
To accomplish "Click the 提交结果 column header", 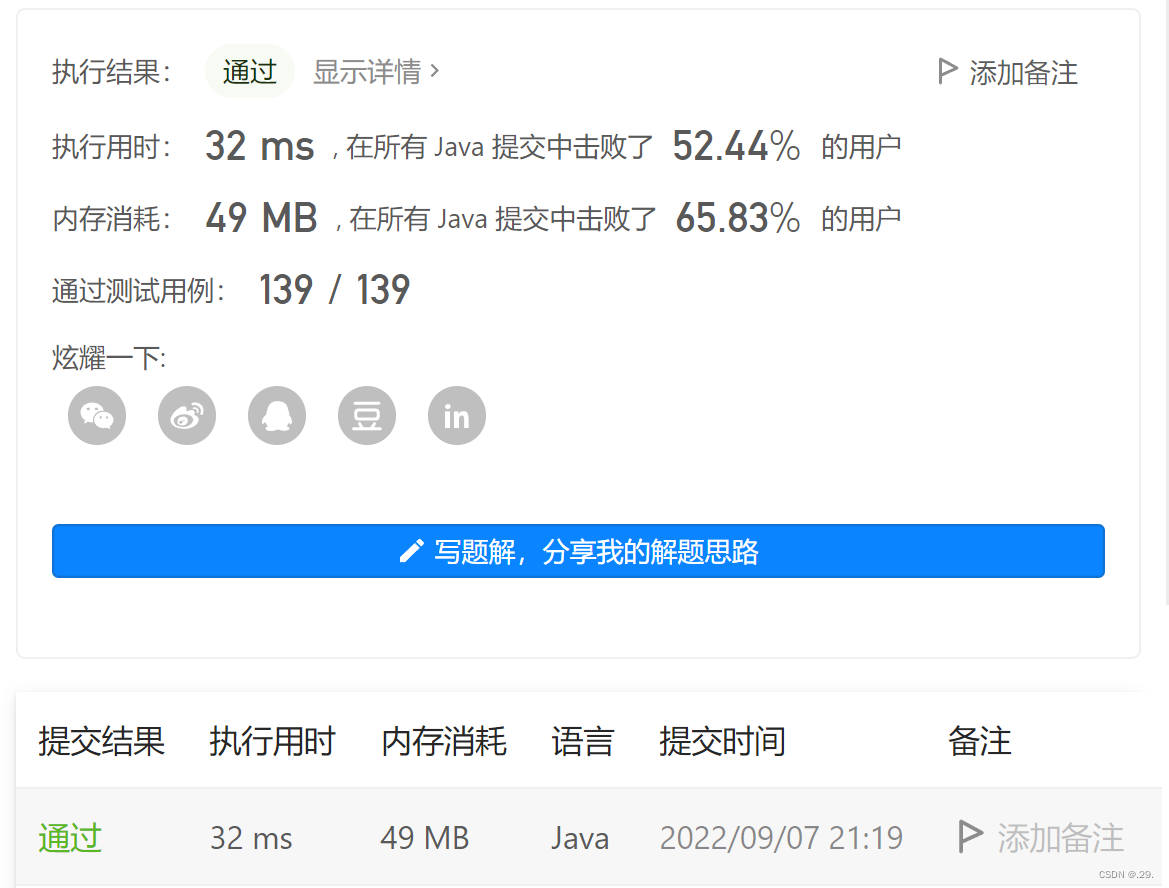I will (x=101, y=742).
